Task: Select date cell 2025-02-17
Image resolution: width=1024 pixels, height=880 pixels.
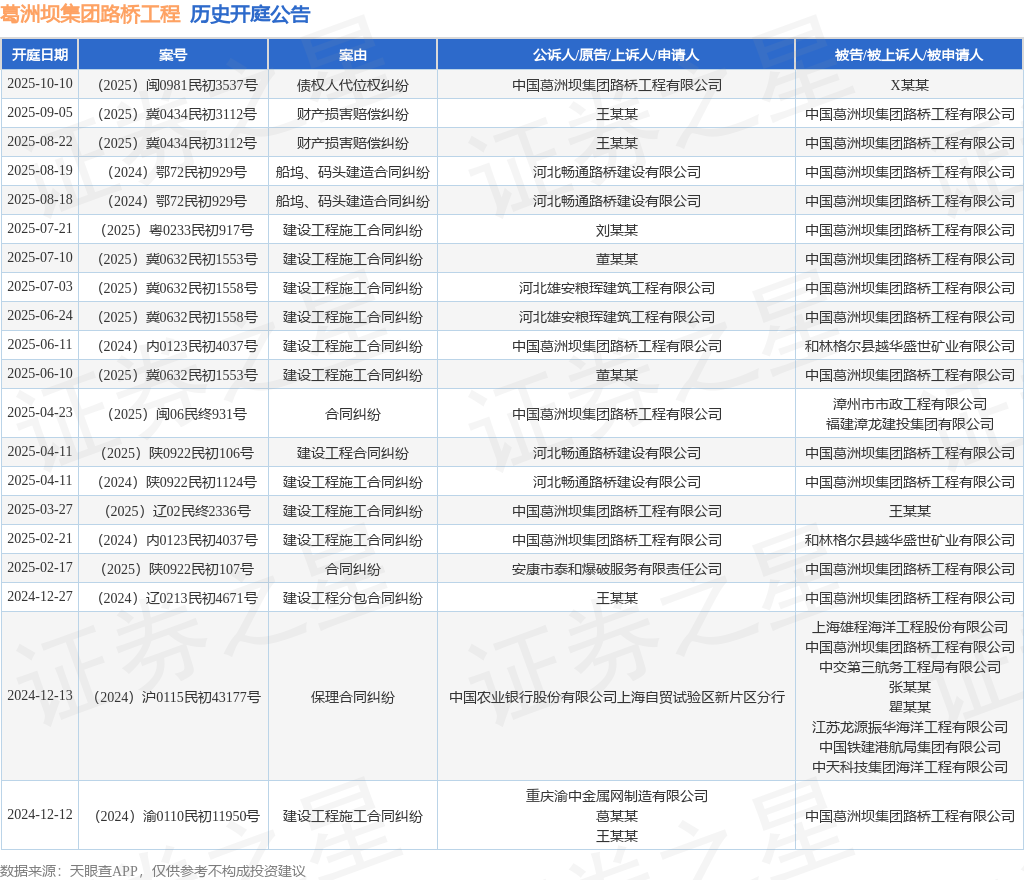Action: pos(40,567)
